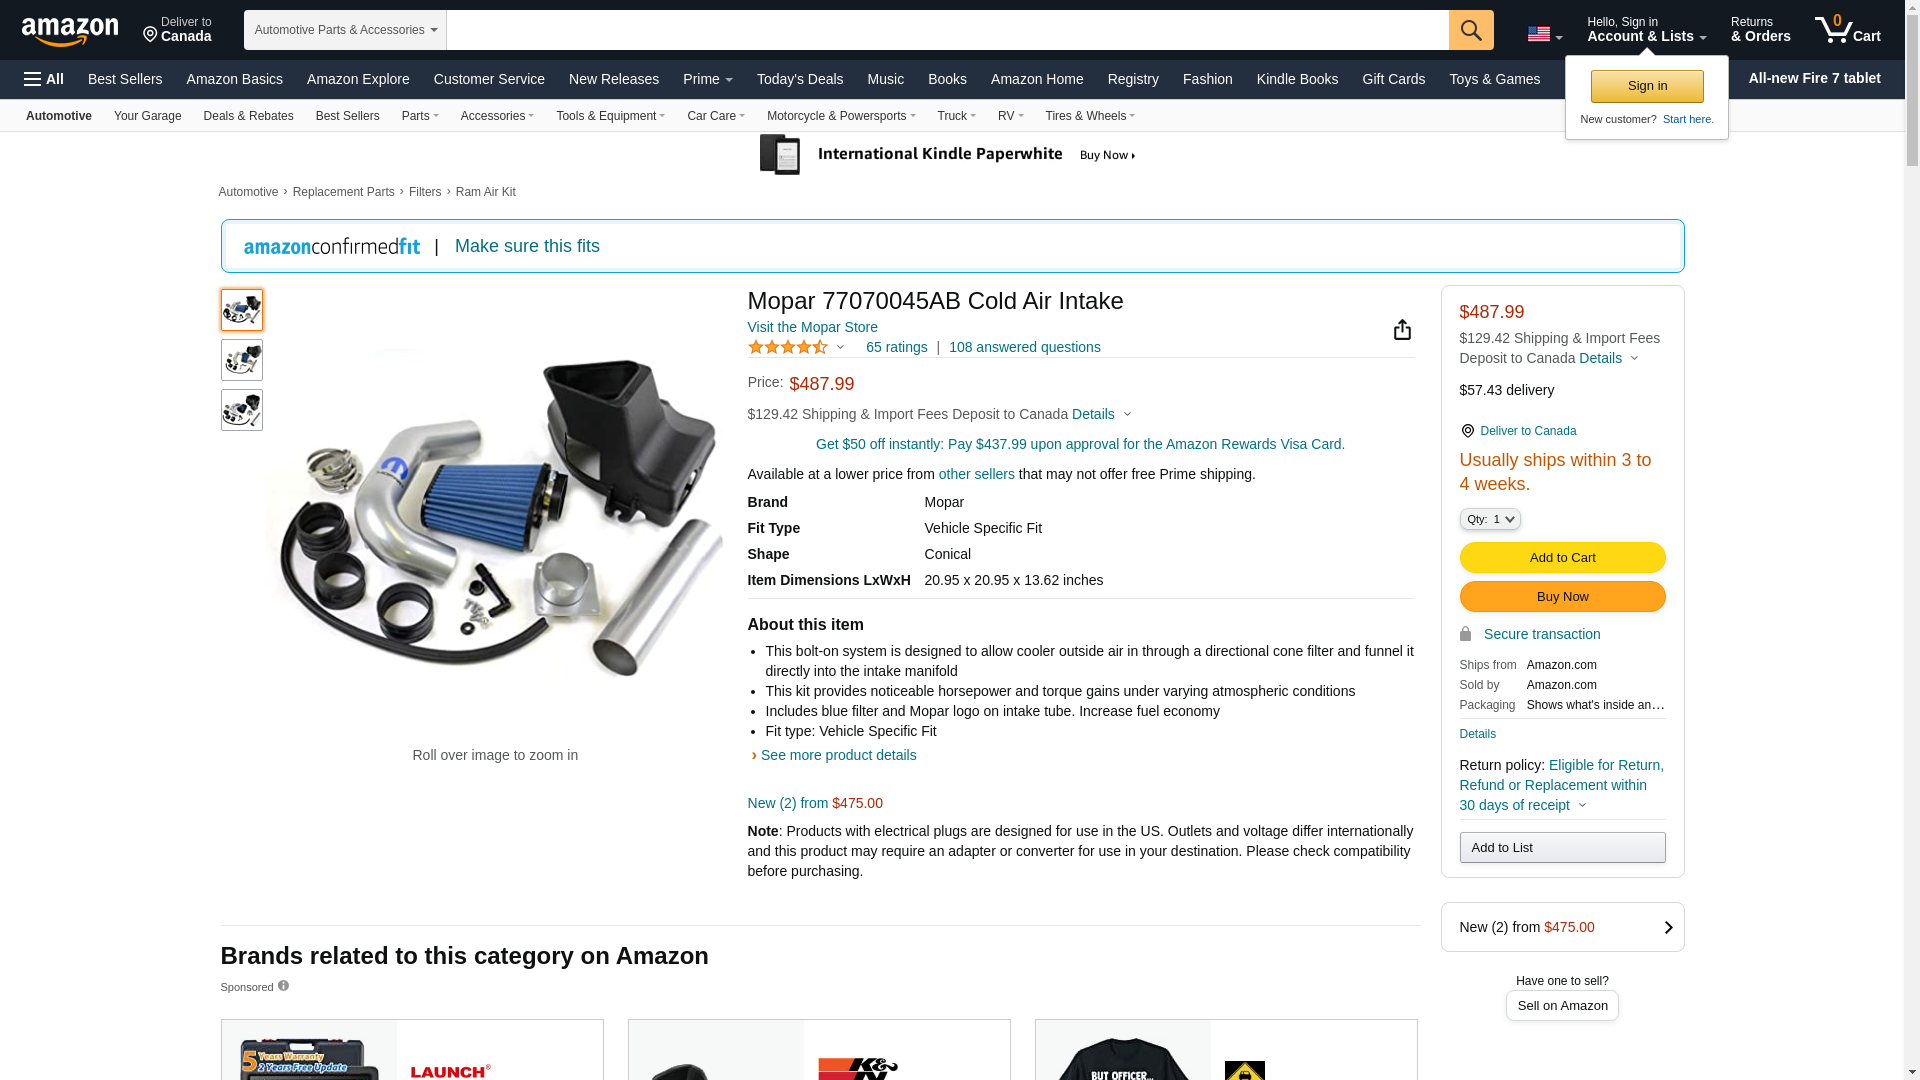Image resolution: width=1920 pixels, height=1080 pixels.
Task: Click inside the search input field
Action: tap(947, 30)
